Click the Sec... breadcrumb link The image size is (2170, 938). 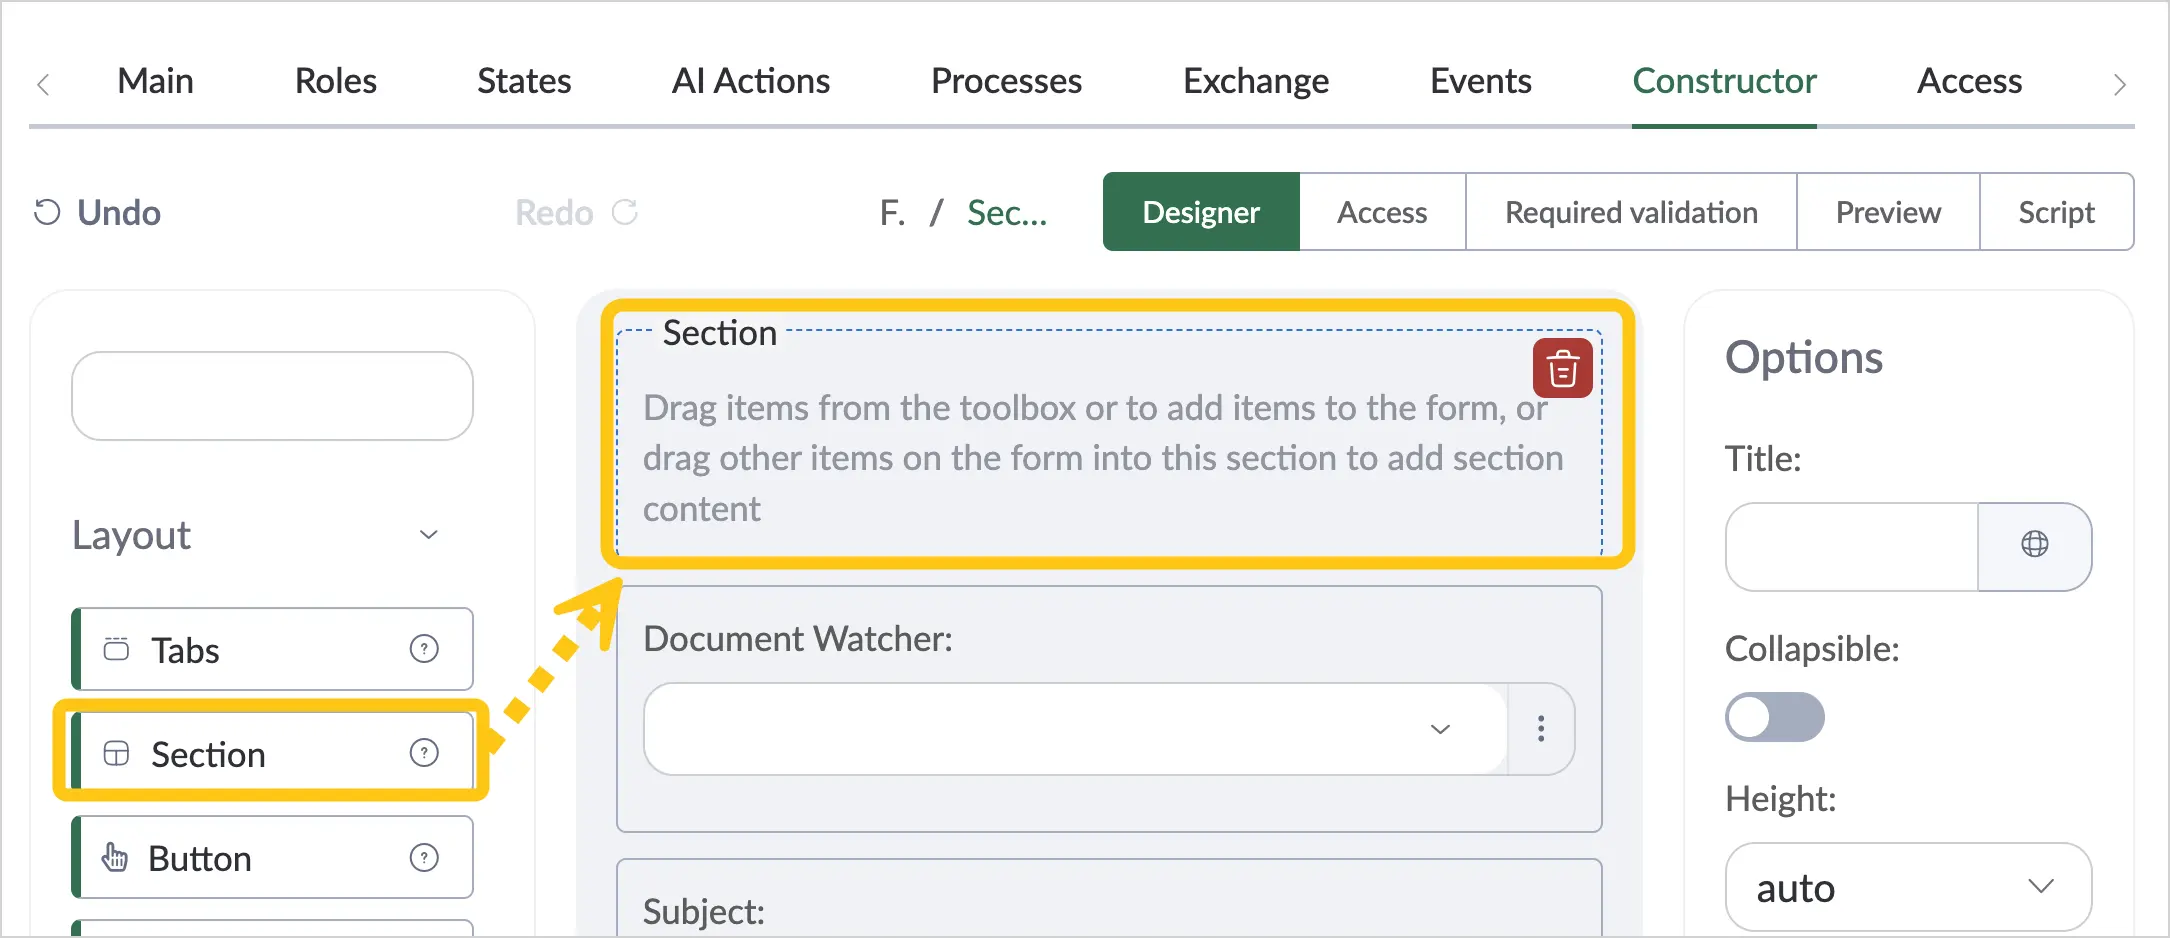click(x=1007, y=212)
